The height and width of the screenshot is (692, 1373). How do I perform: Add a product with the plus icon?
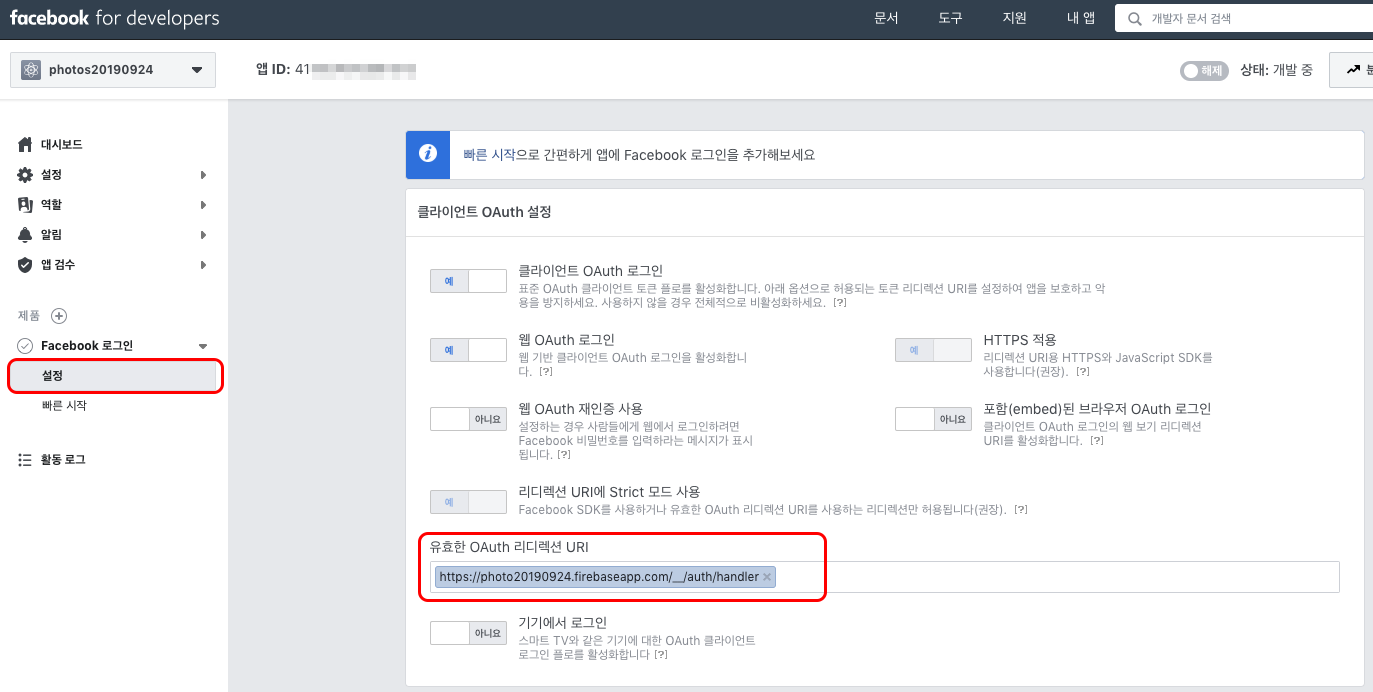(x=59, y=316)
